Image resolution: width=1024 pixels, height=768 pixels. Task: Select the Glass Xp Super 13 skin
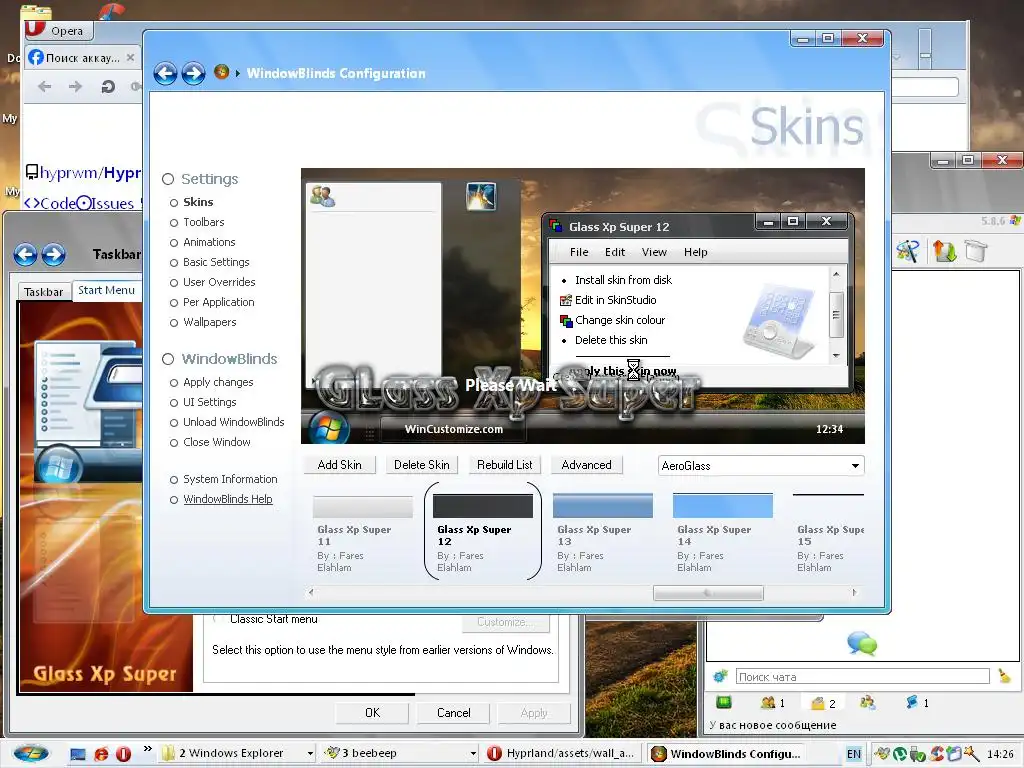[602, 534]
